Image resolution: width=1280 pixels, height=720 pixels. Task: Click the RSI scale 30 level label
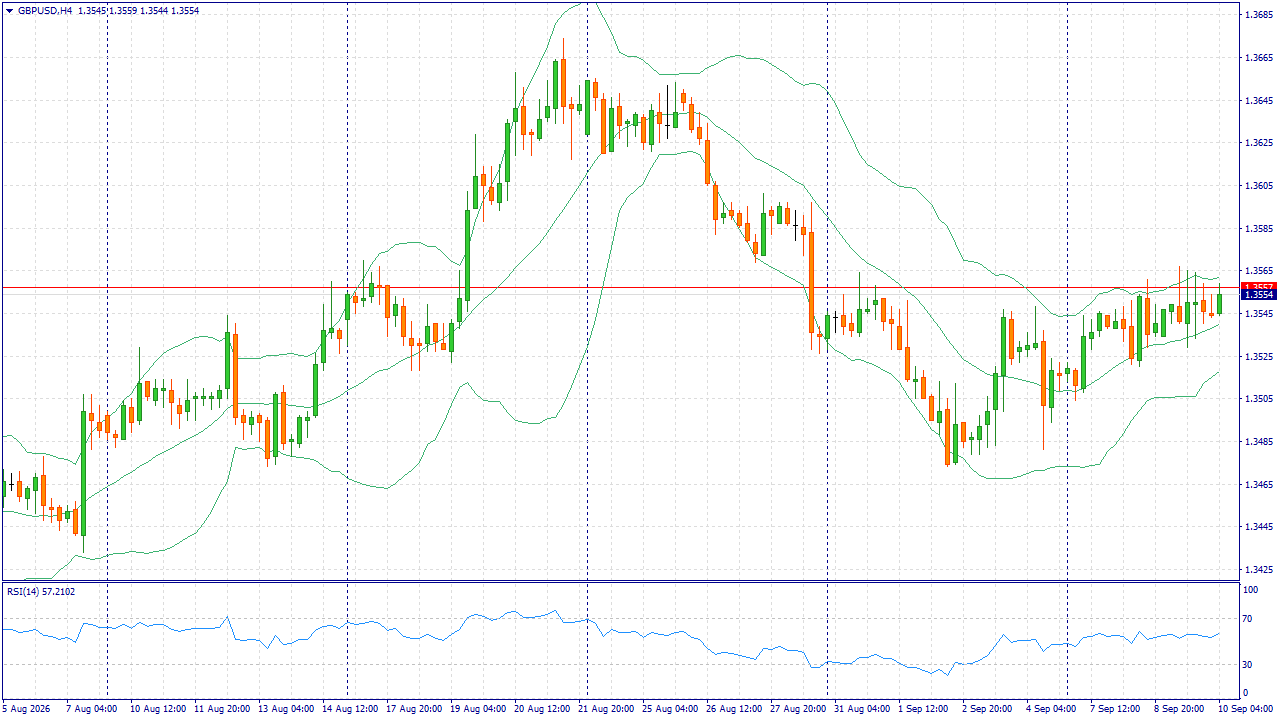(1248, 664)
